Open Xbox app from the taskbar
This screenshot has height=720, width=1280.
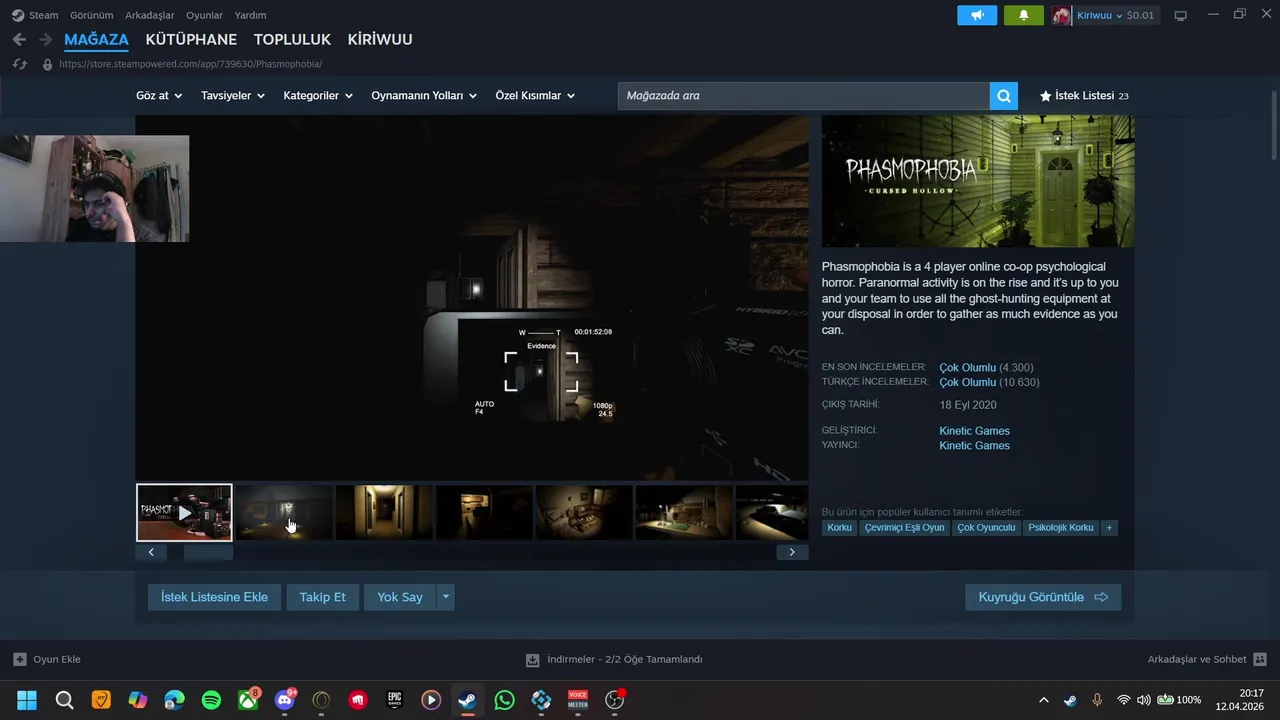pyautogui.click(x=248, y=700)
